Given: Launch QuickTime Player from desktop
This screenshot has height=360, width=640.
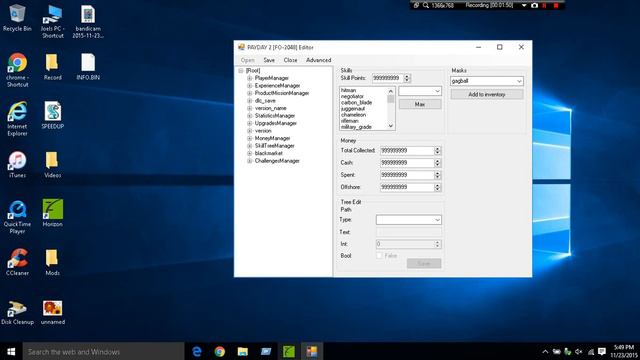Looking at the screenshot, I should (17, 217).
